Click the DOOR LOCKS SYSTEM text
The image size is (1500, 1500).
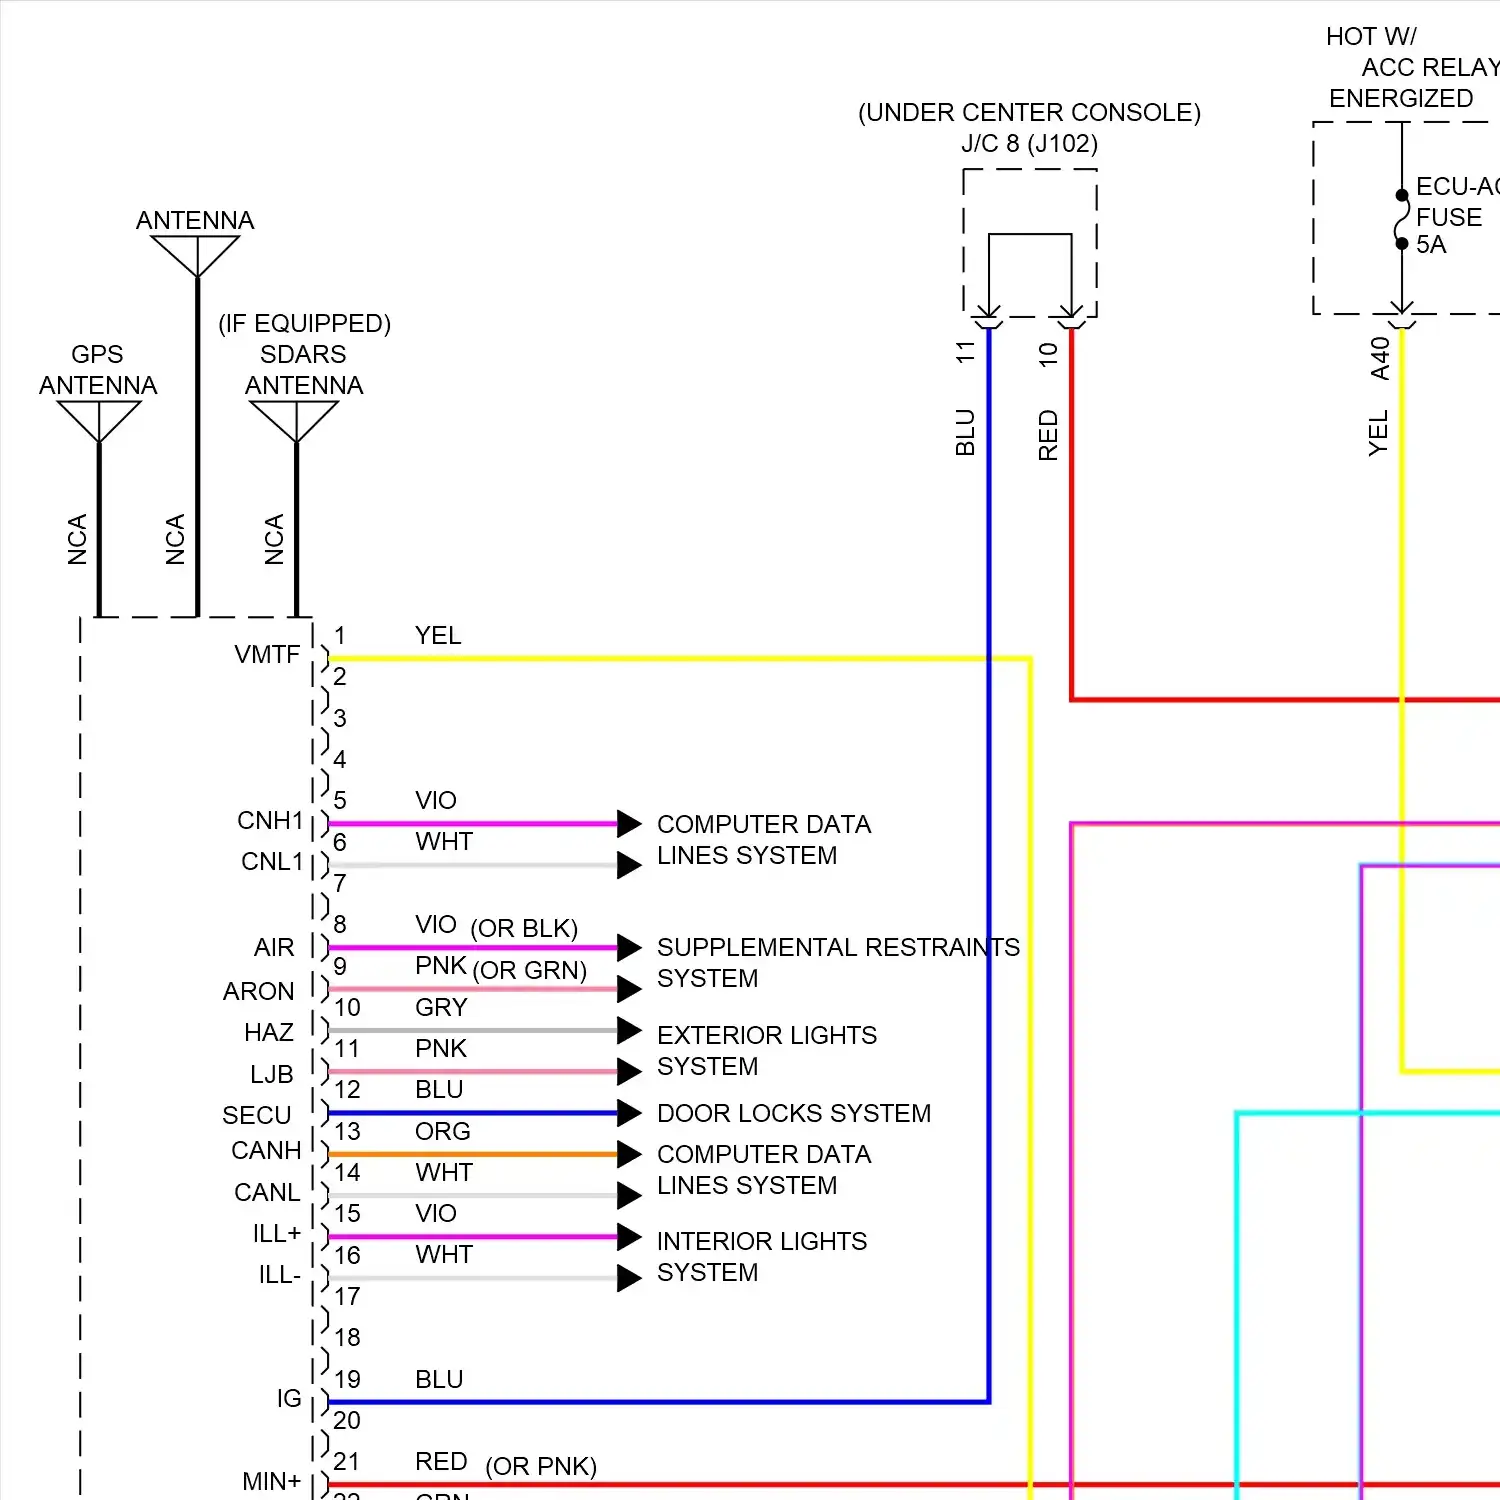[x=794, y=1113]
